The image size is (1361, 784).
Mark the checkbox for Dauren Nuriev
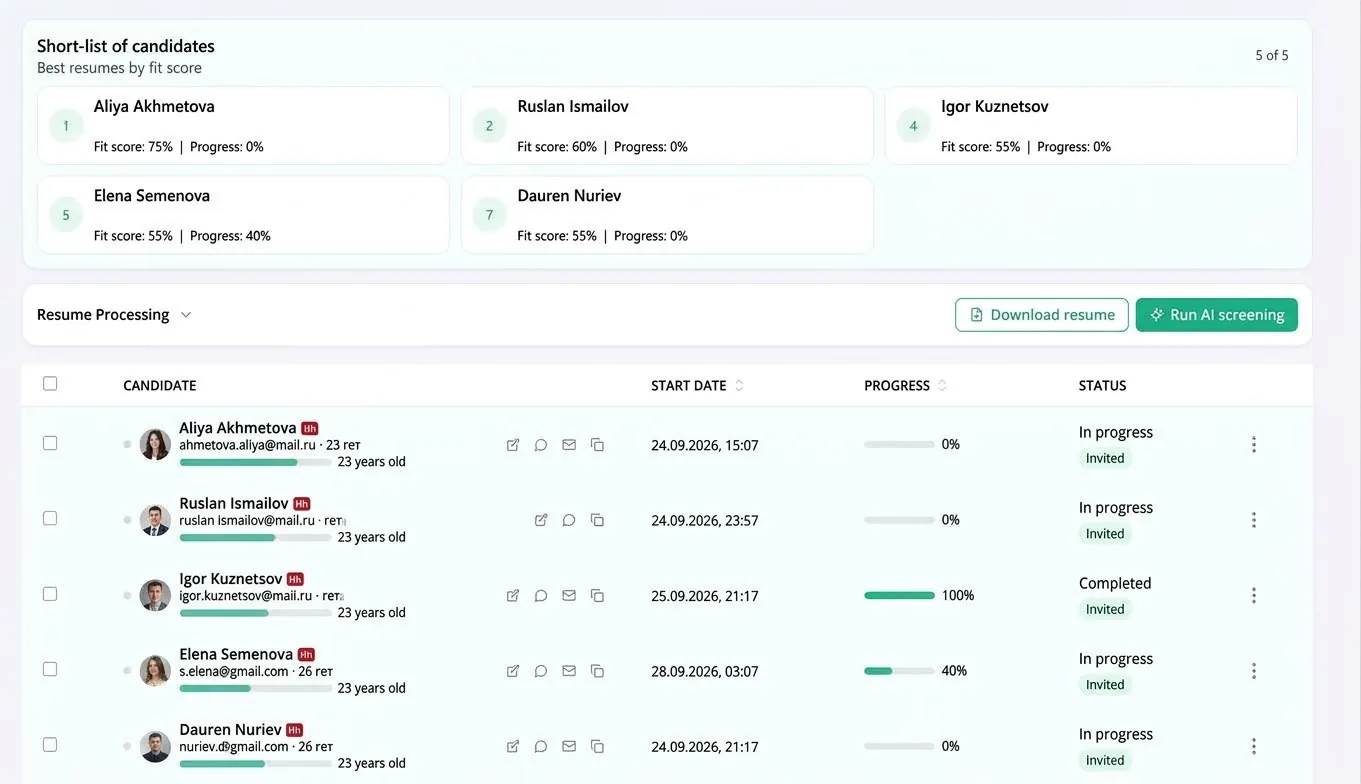tap(50, 744)
